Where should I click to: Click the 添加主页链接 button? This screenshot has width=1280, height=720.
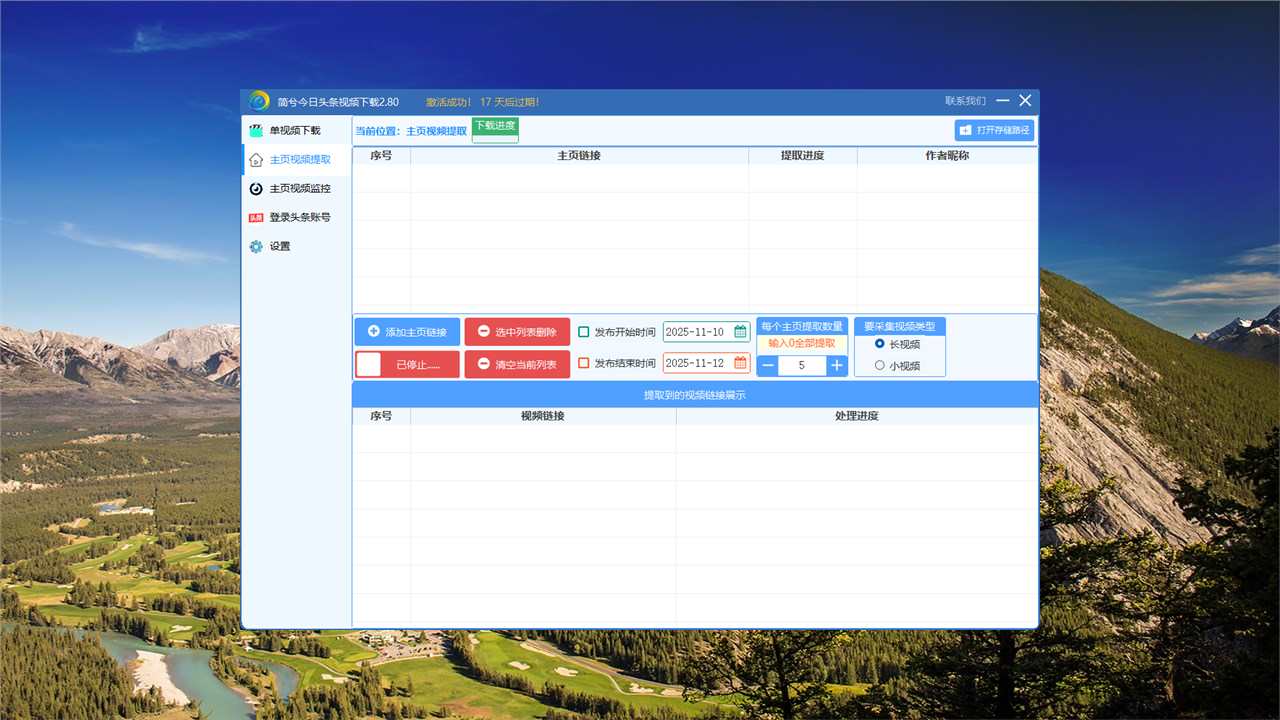(407, 332)
